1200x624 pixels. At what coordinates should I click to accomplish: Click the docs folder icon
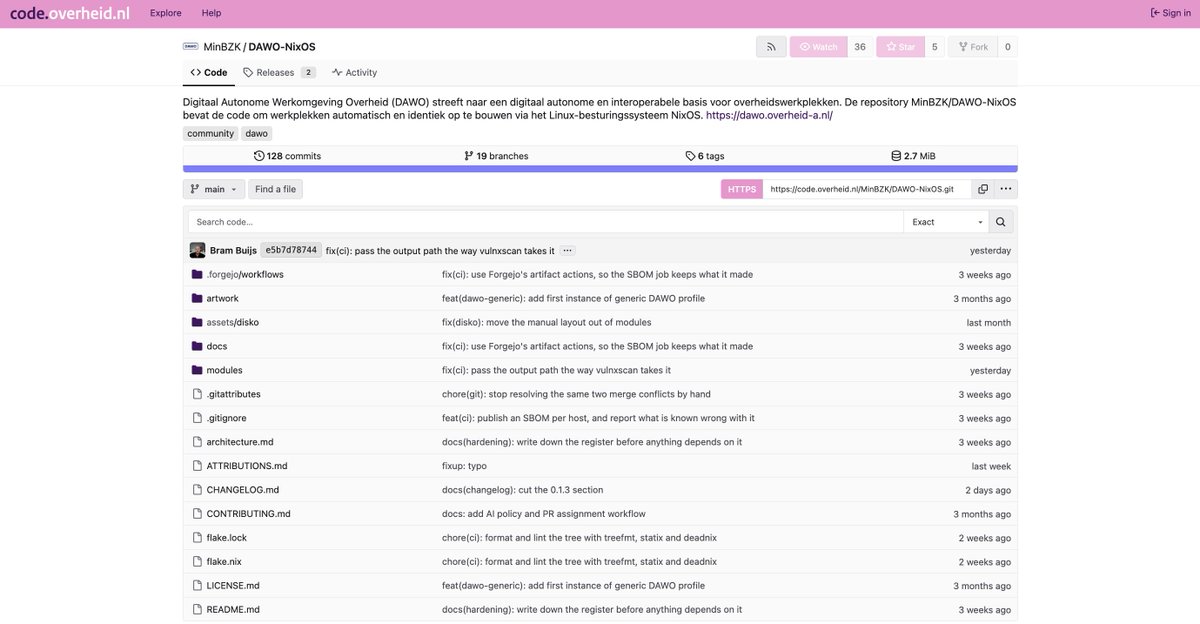(x=197, y=346)
